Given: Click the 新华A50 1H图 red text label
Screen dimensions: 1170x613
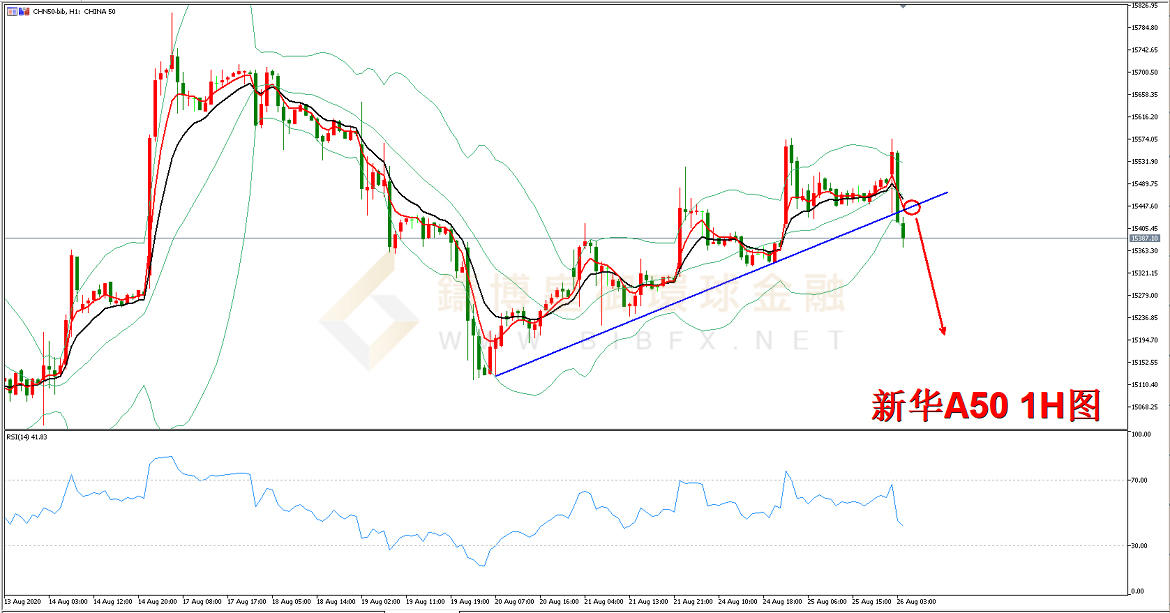Looking at the screenshot, I should tap(985, 405).
